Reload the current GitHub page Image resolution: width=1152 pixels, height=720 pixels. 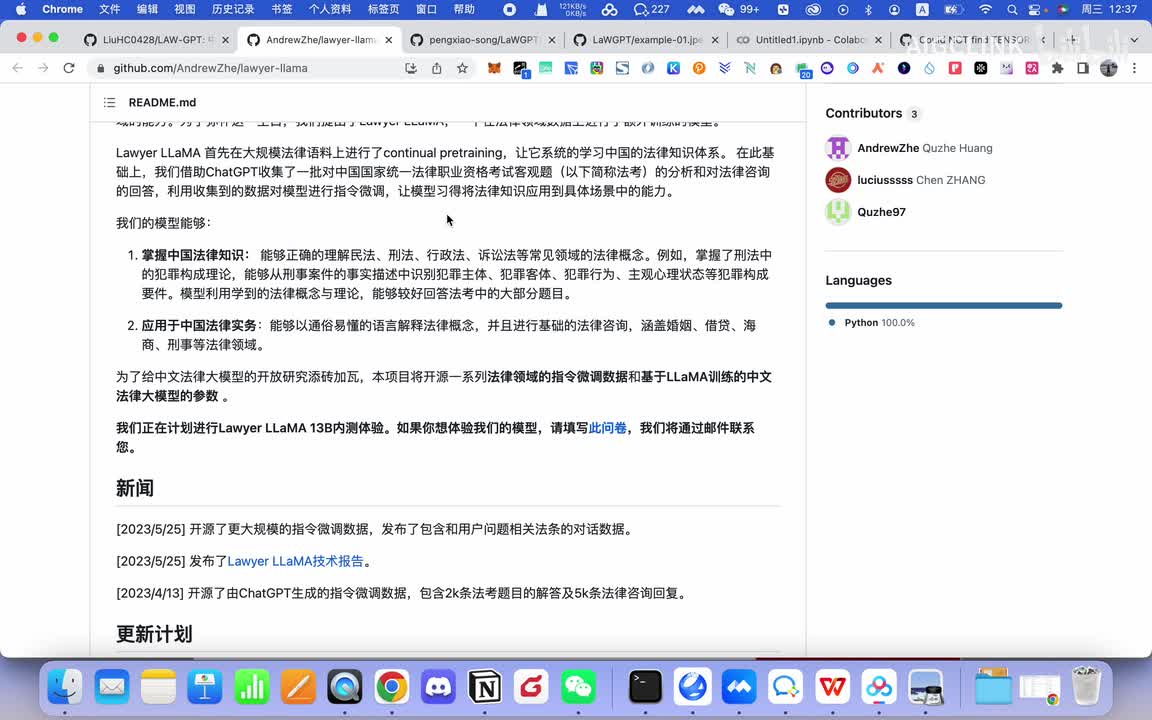(x=69, y=68)
